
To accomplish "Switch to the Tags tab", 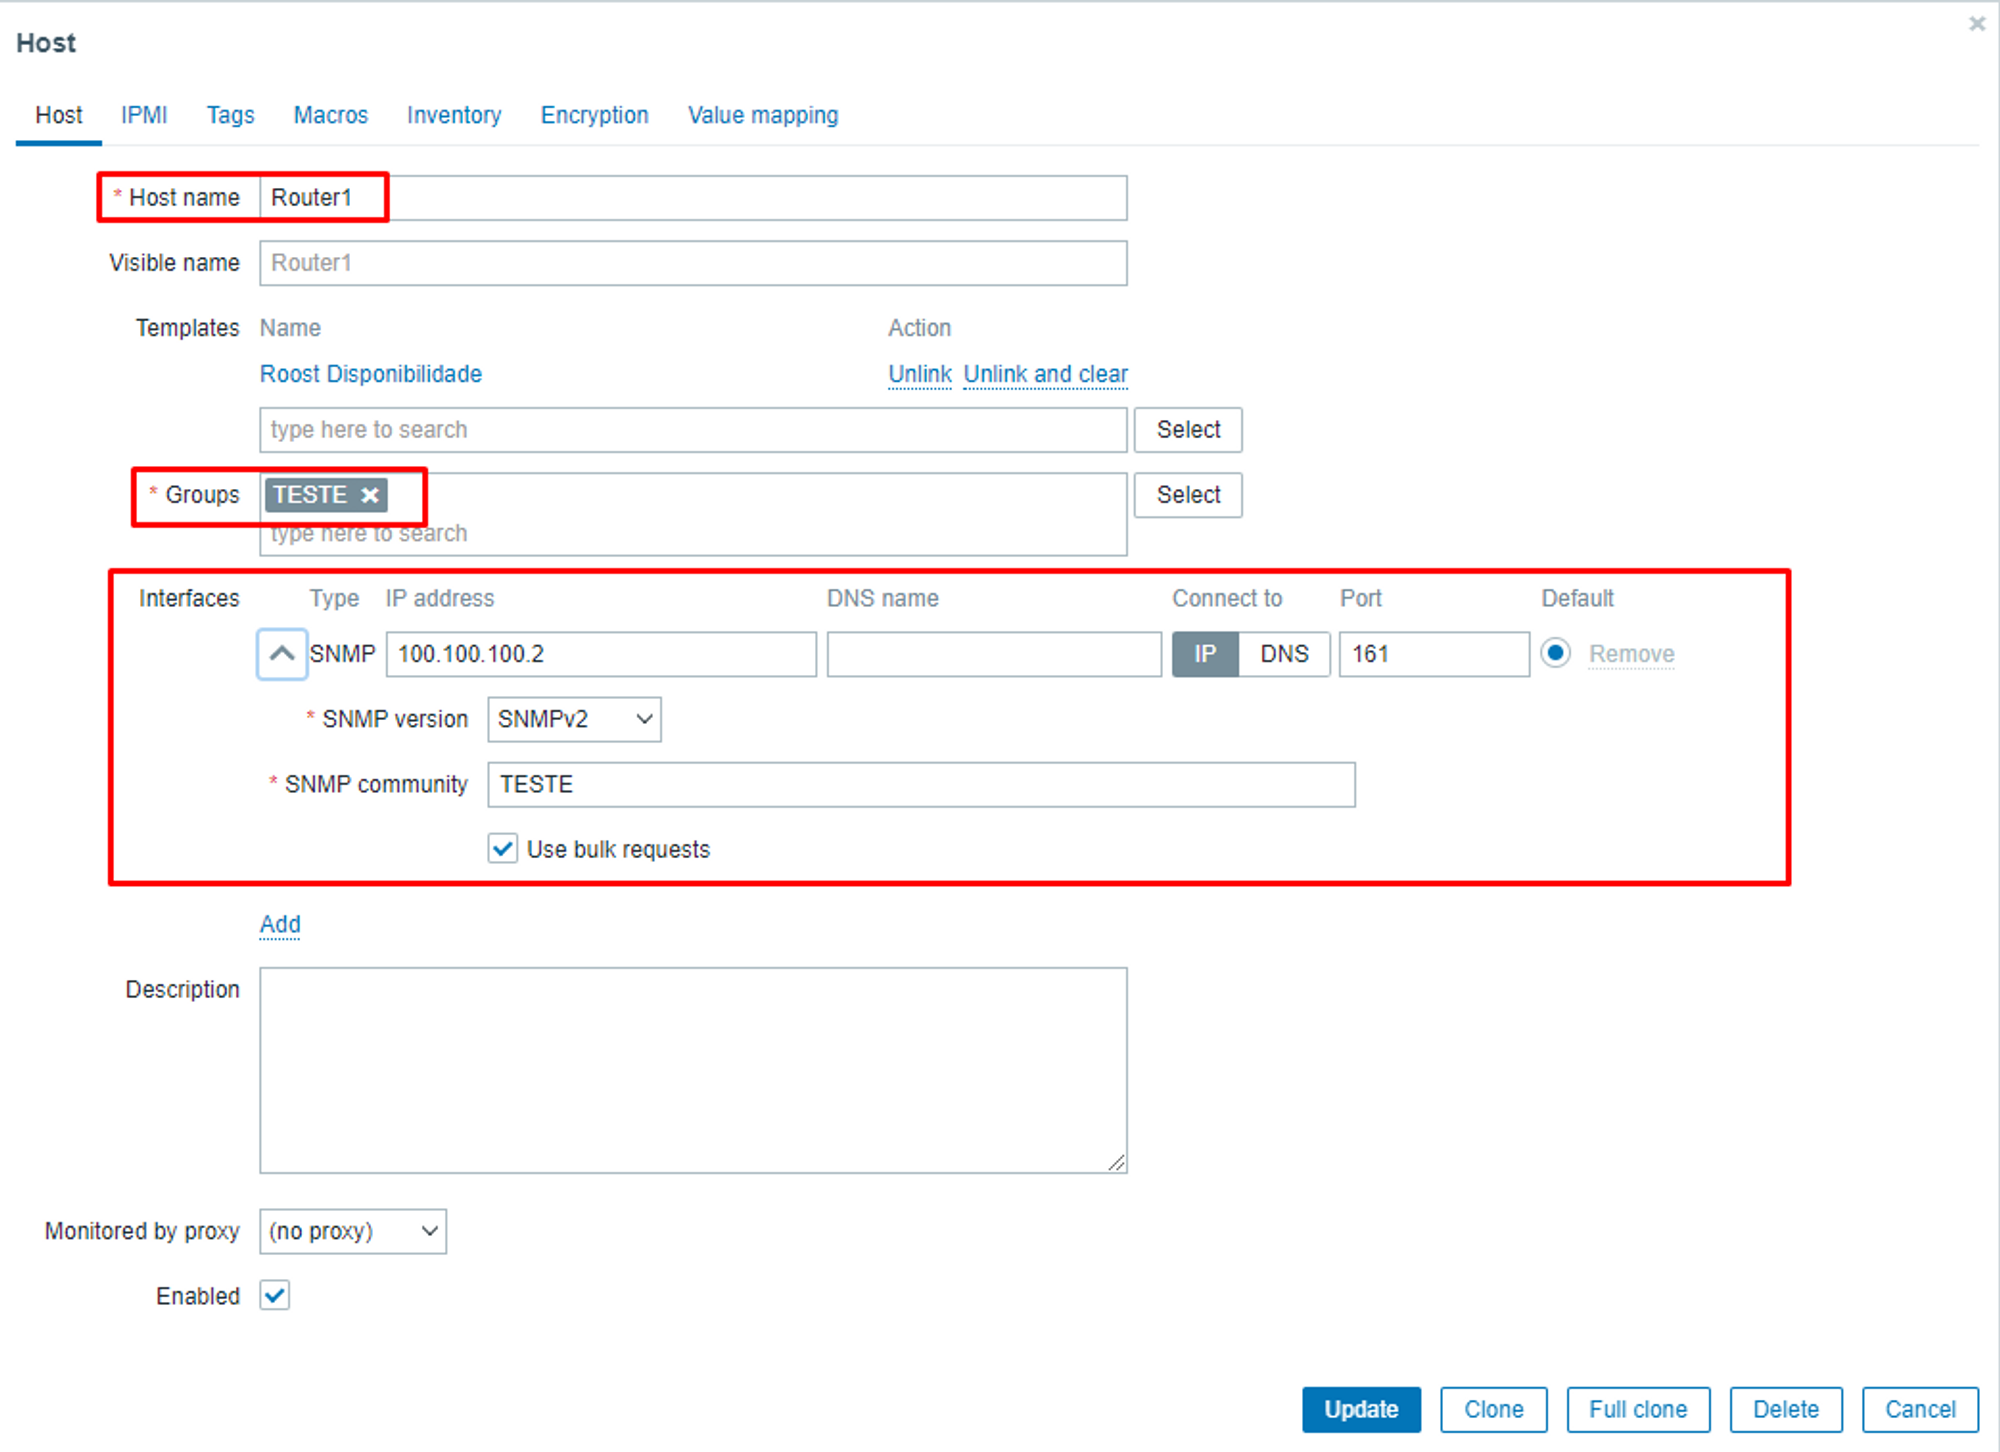I will [x=230, y=115].
